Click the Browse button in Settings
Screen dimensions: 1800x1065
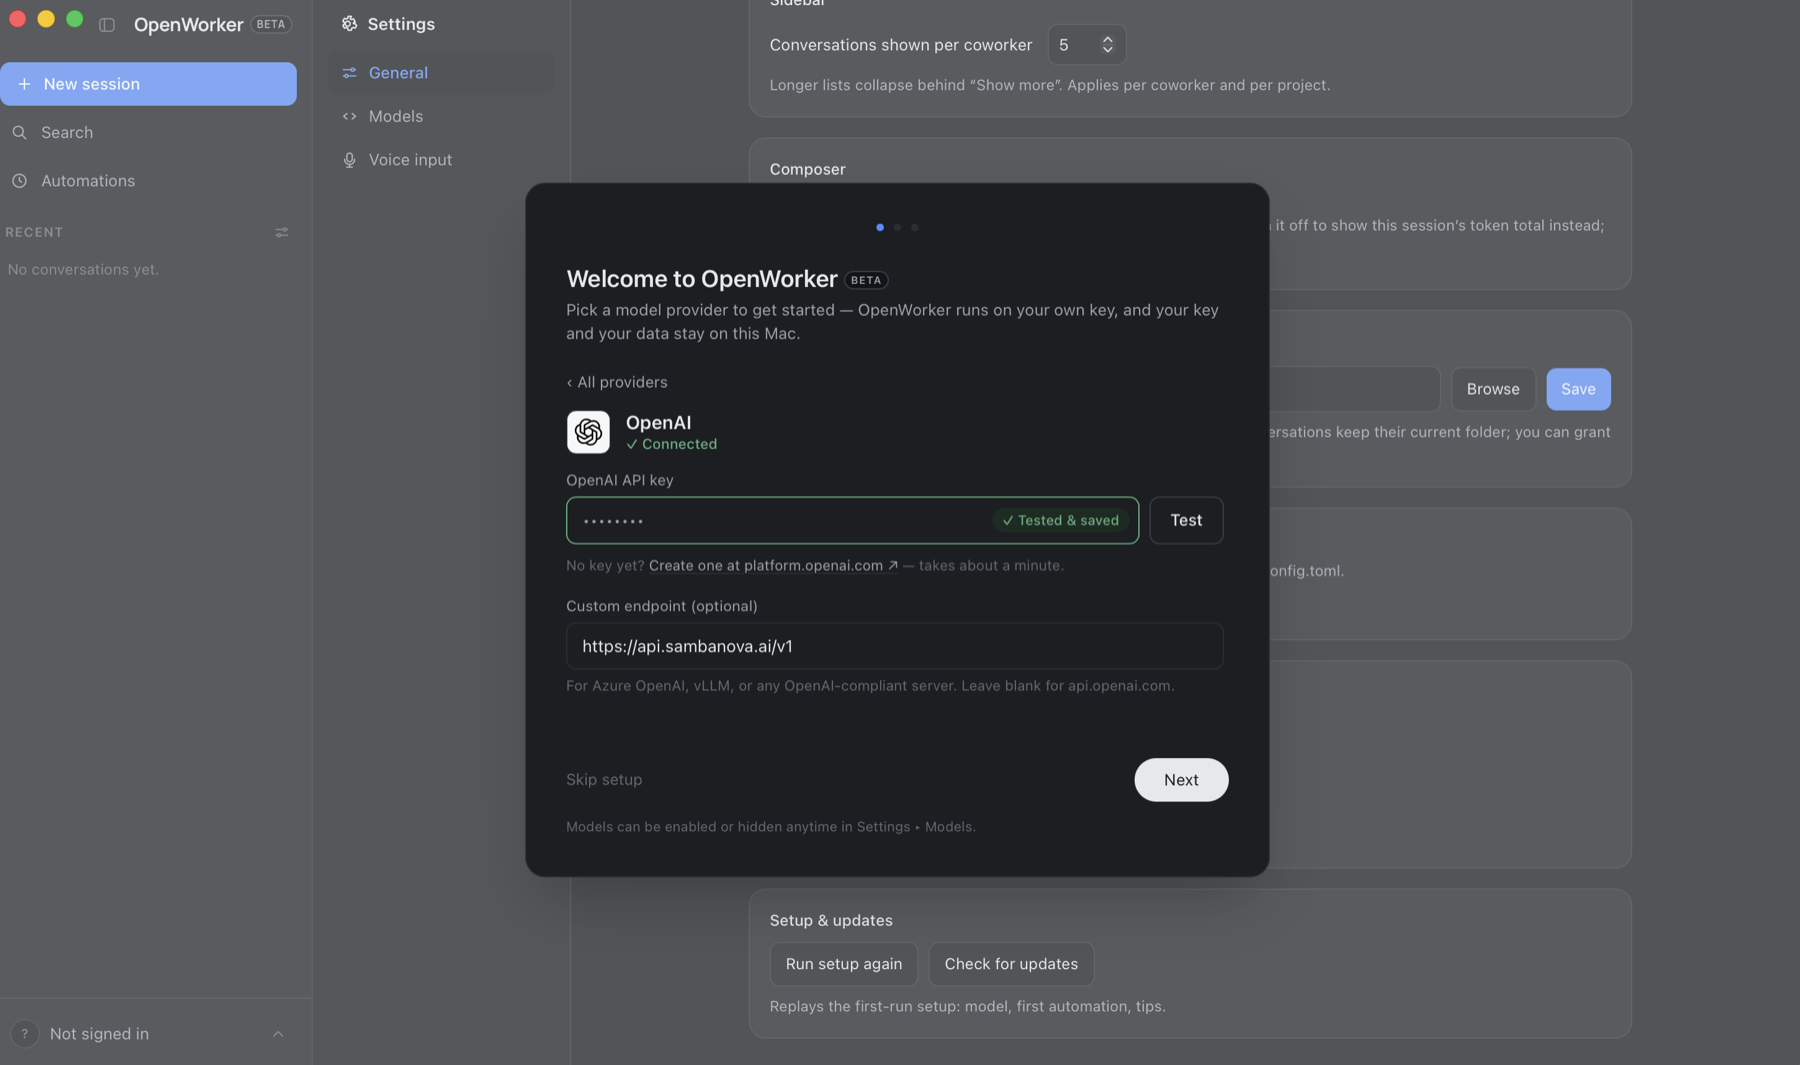tap(1493, 389)
